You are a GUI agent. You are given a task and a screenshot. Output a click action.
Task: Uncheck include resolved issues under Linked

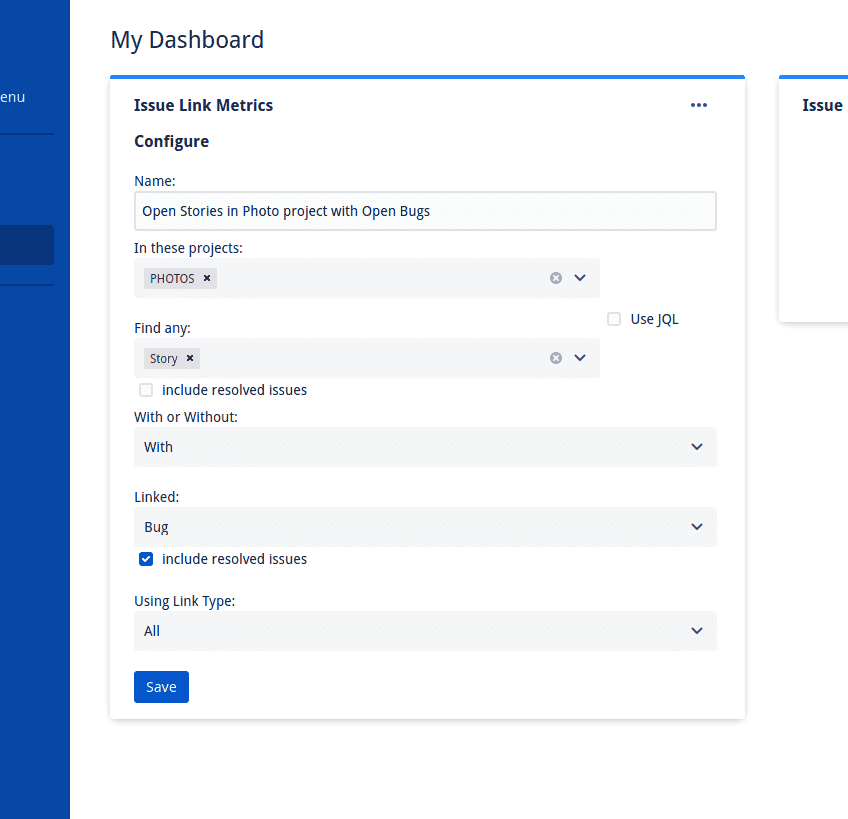click(146, 559)
